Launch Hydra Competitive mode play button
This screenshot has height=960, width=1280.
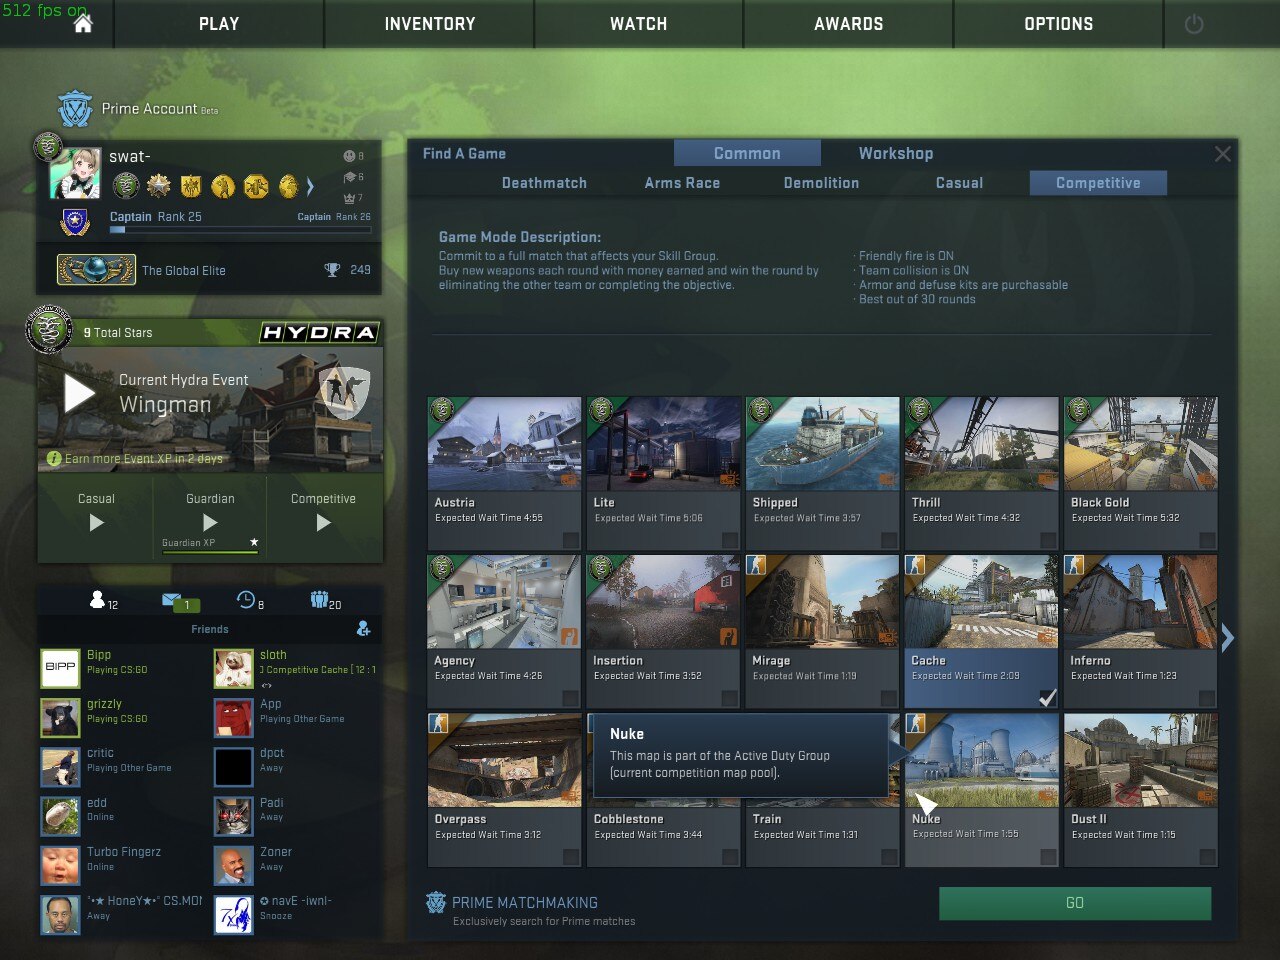click(x=323, y=522)
